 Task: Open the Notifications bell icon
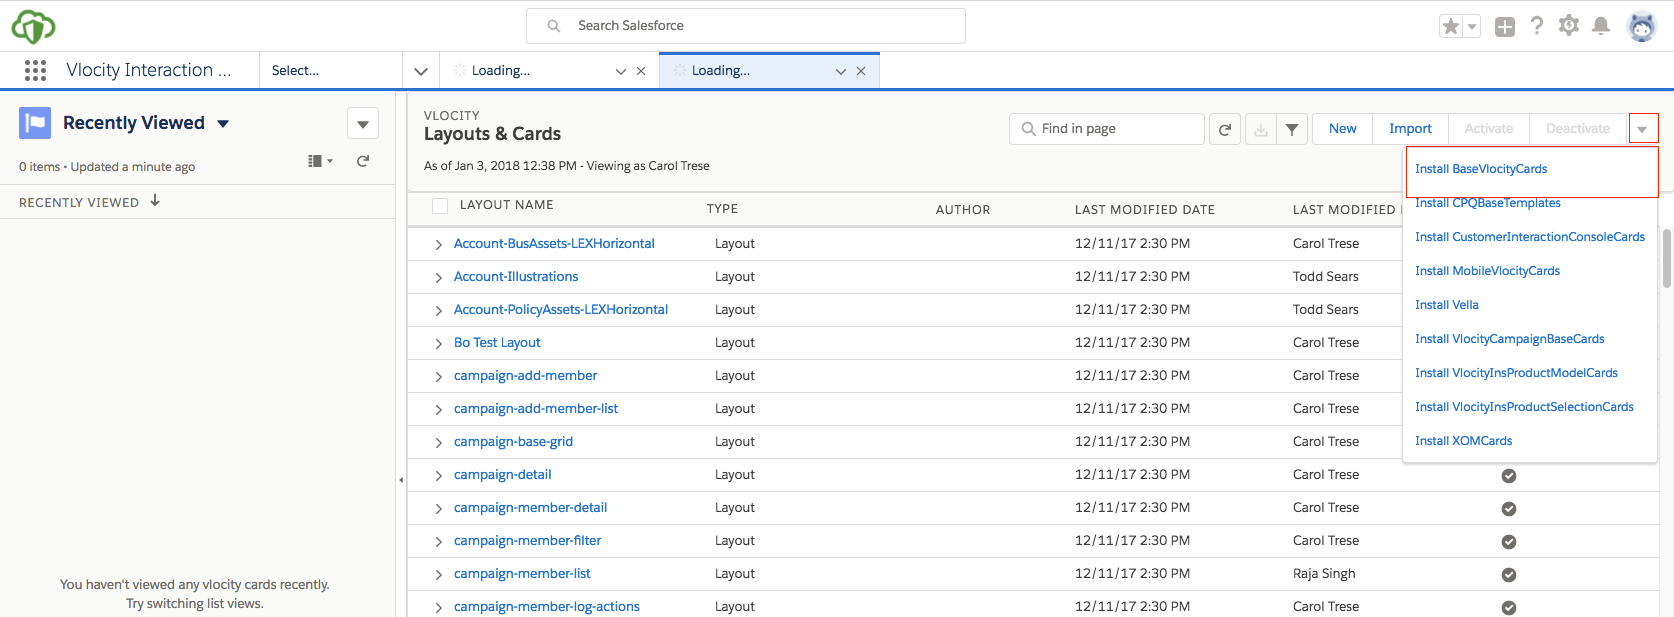[1601, 26]
